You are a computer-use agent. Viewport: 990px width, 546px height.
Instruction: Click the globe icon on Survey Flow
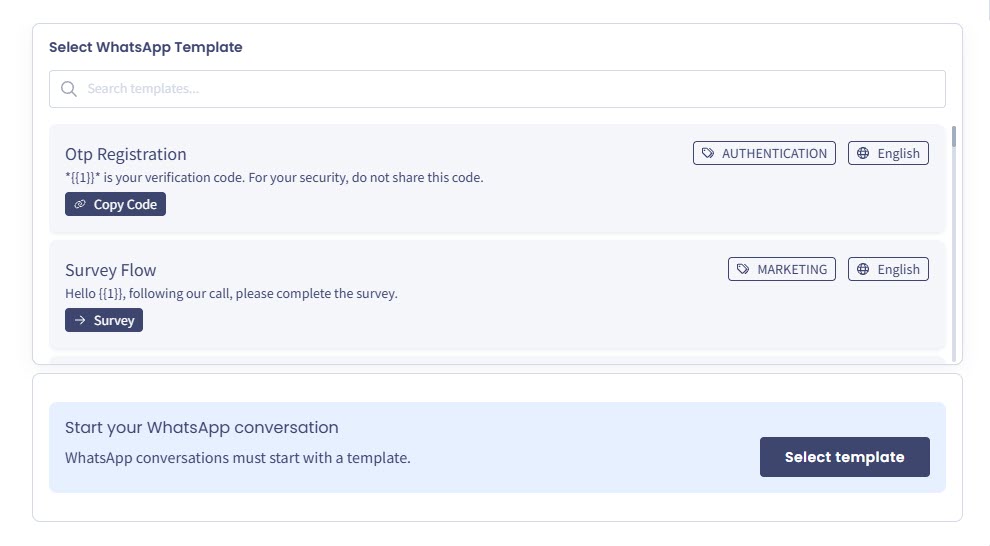click(x=863, y=270)
